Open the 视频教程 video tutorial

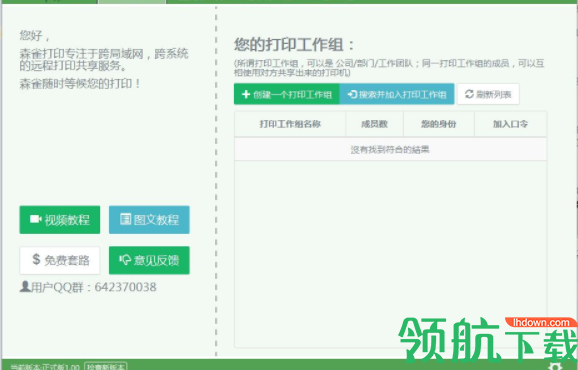(x=60, y=220)
